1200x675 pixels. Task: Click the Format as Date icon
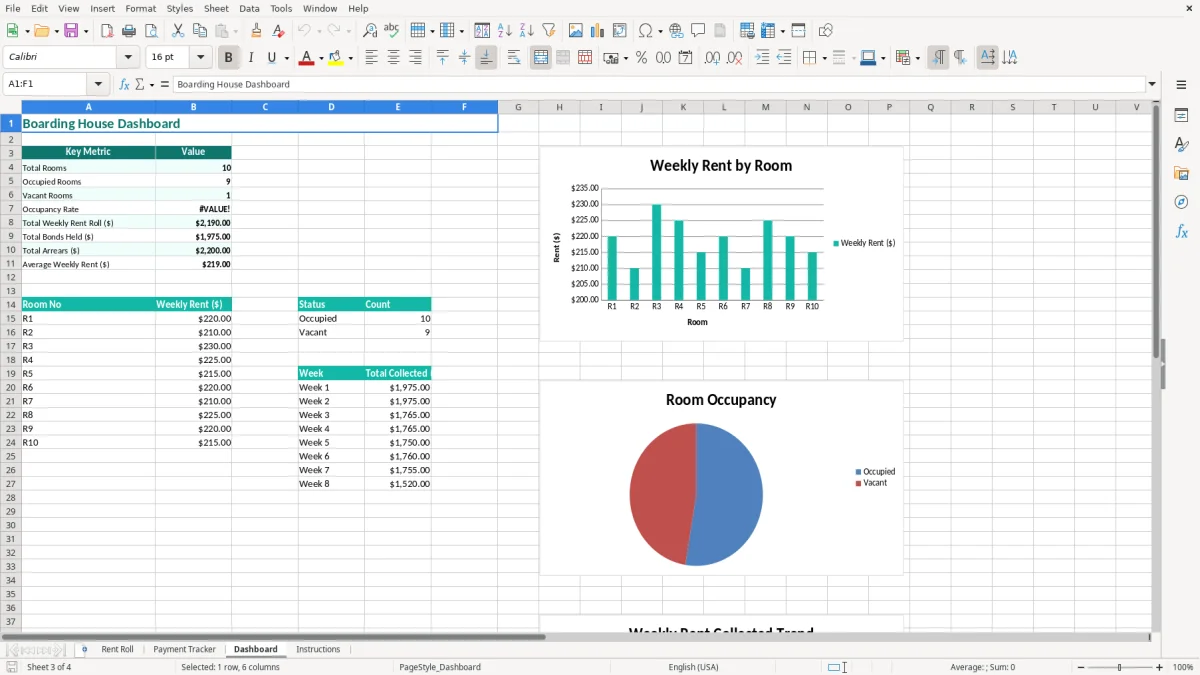pos(686,58)
